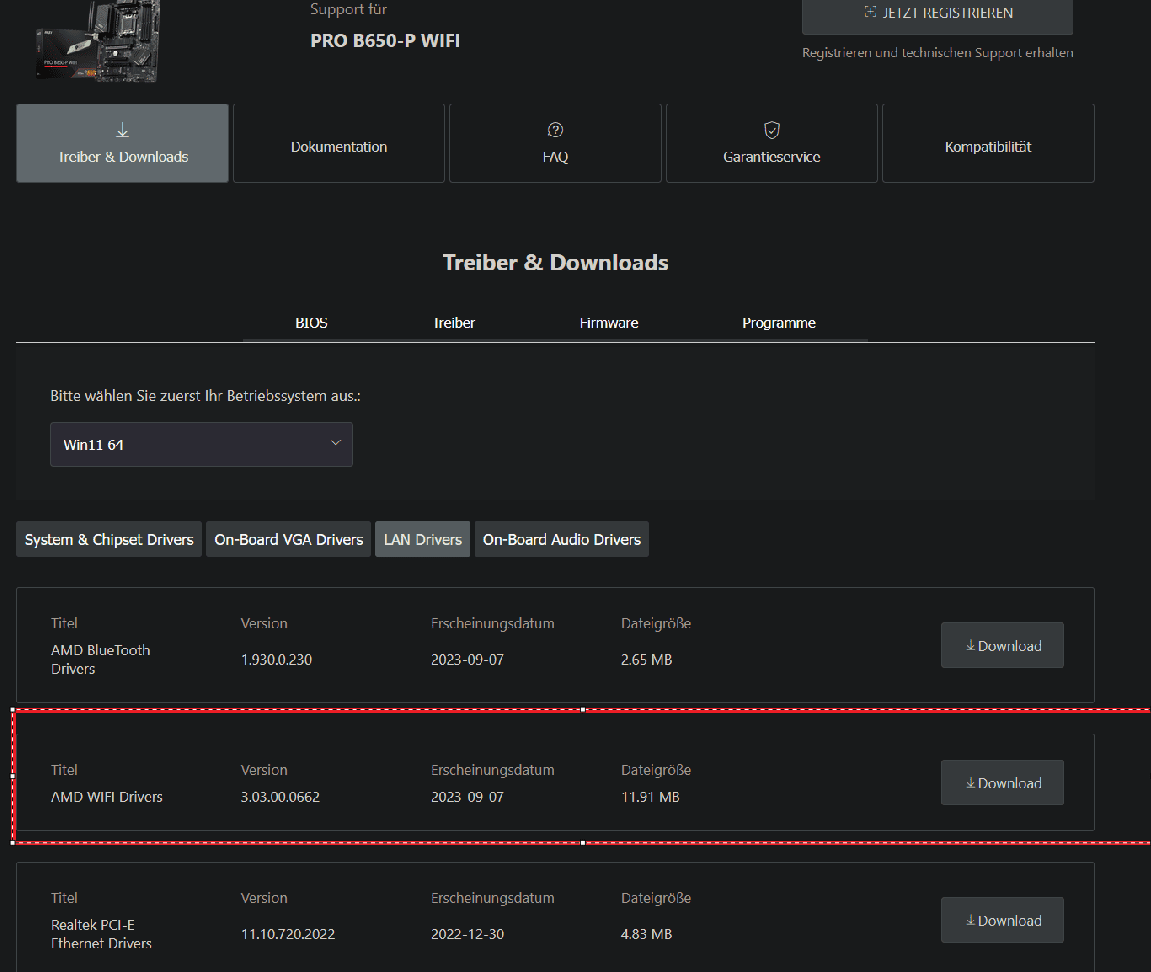Click version number 1.930.0.230

(277, 659)
